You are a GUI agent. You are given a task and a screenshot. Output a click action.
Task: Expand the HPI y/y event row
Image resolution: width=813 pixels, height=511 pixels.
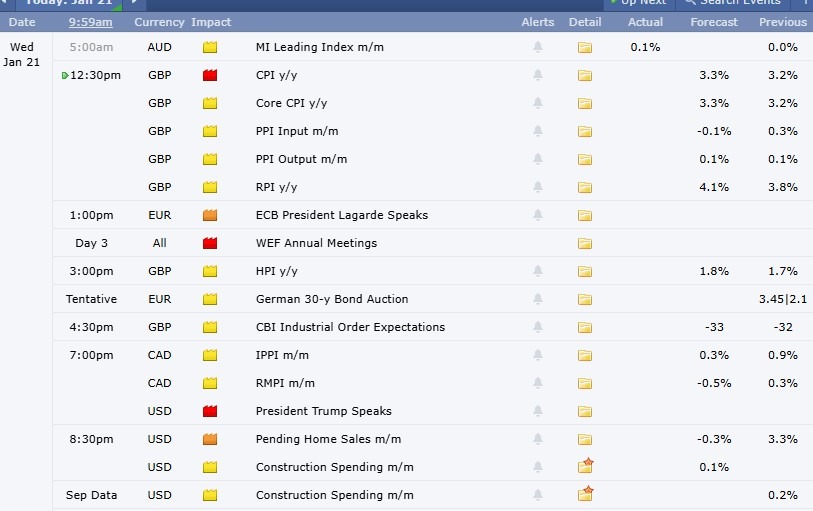[x=277, y=271]
